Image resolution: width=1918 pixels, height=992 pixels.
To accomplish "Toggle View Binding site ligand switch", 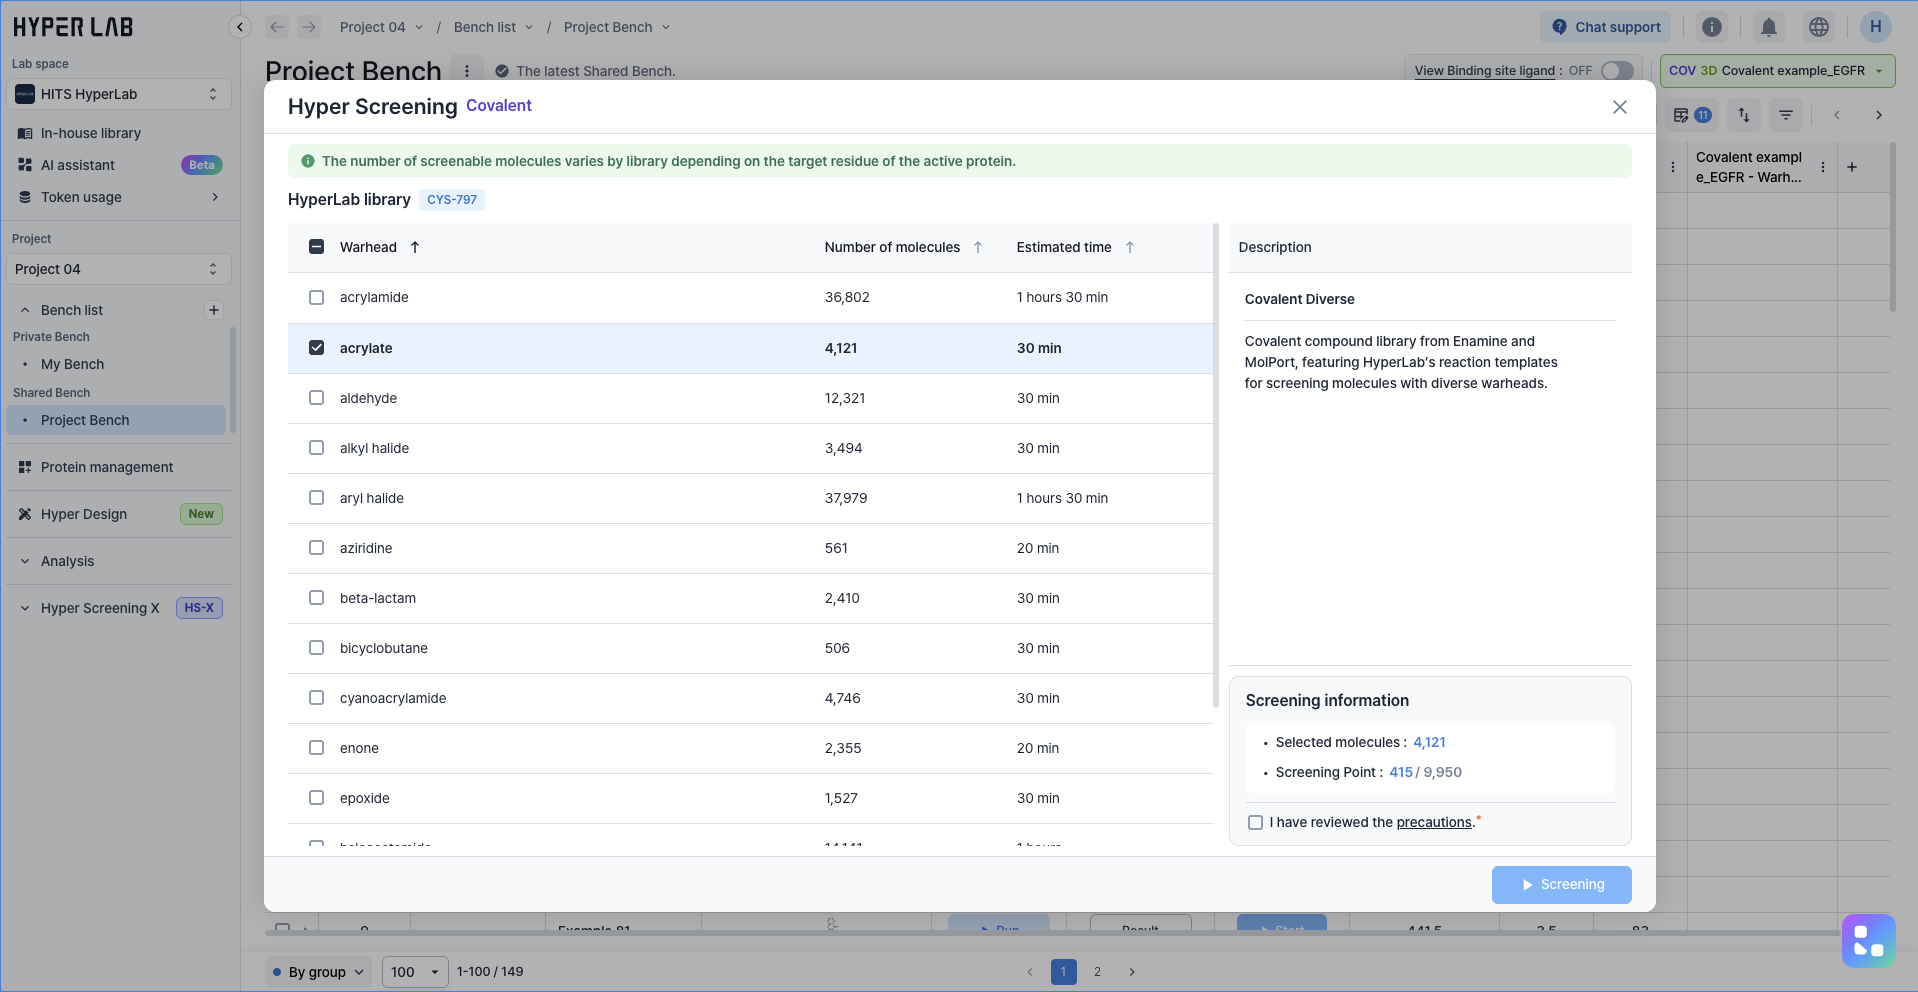I will pos(1616,71).
